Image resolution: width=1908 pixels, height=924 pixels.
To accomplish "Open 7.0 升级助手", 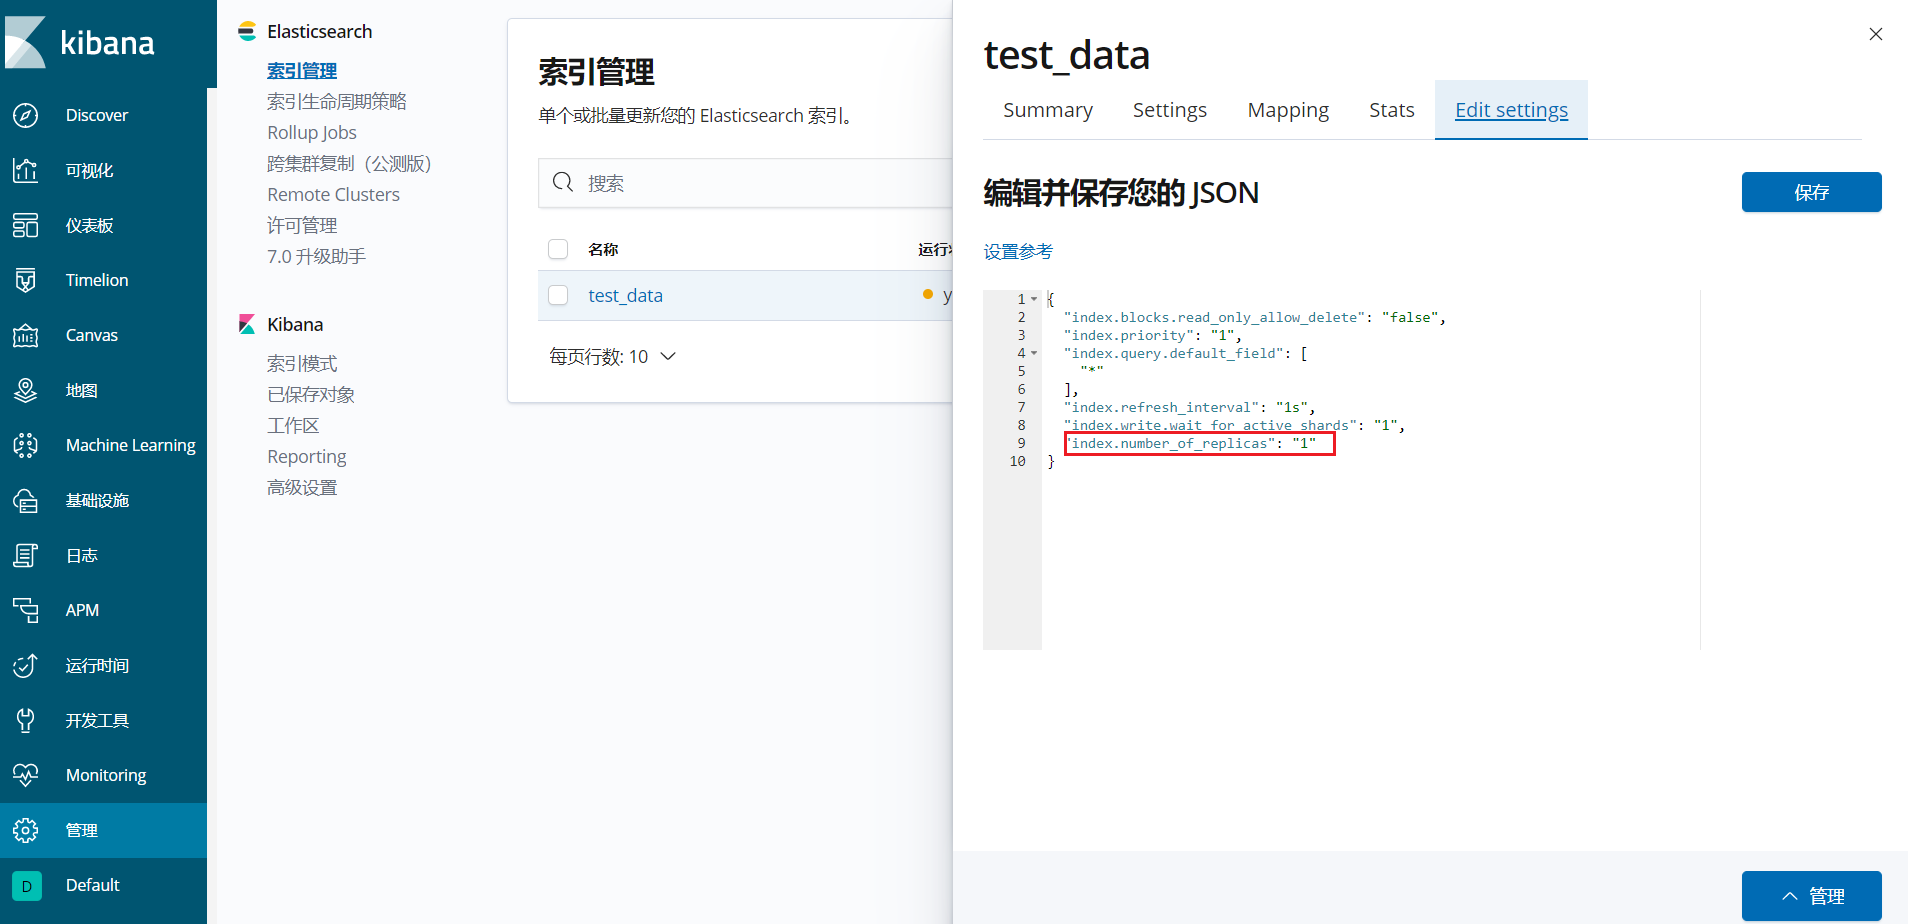I will [x=316, y=257].
